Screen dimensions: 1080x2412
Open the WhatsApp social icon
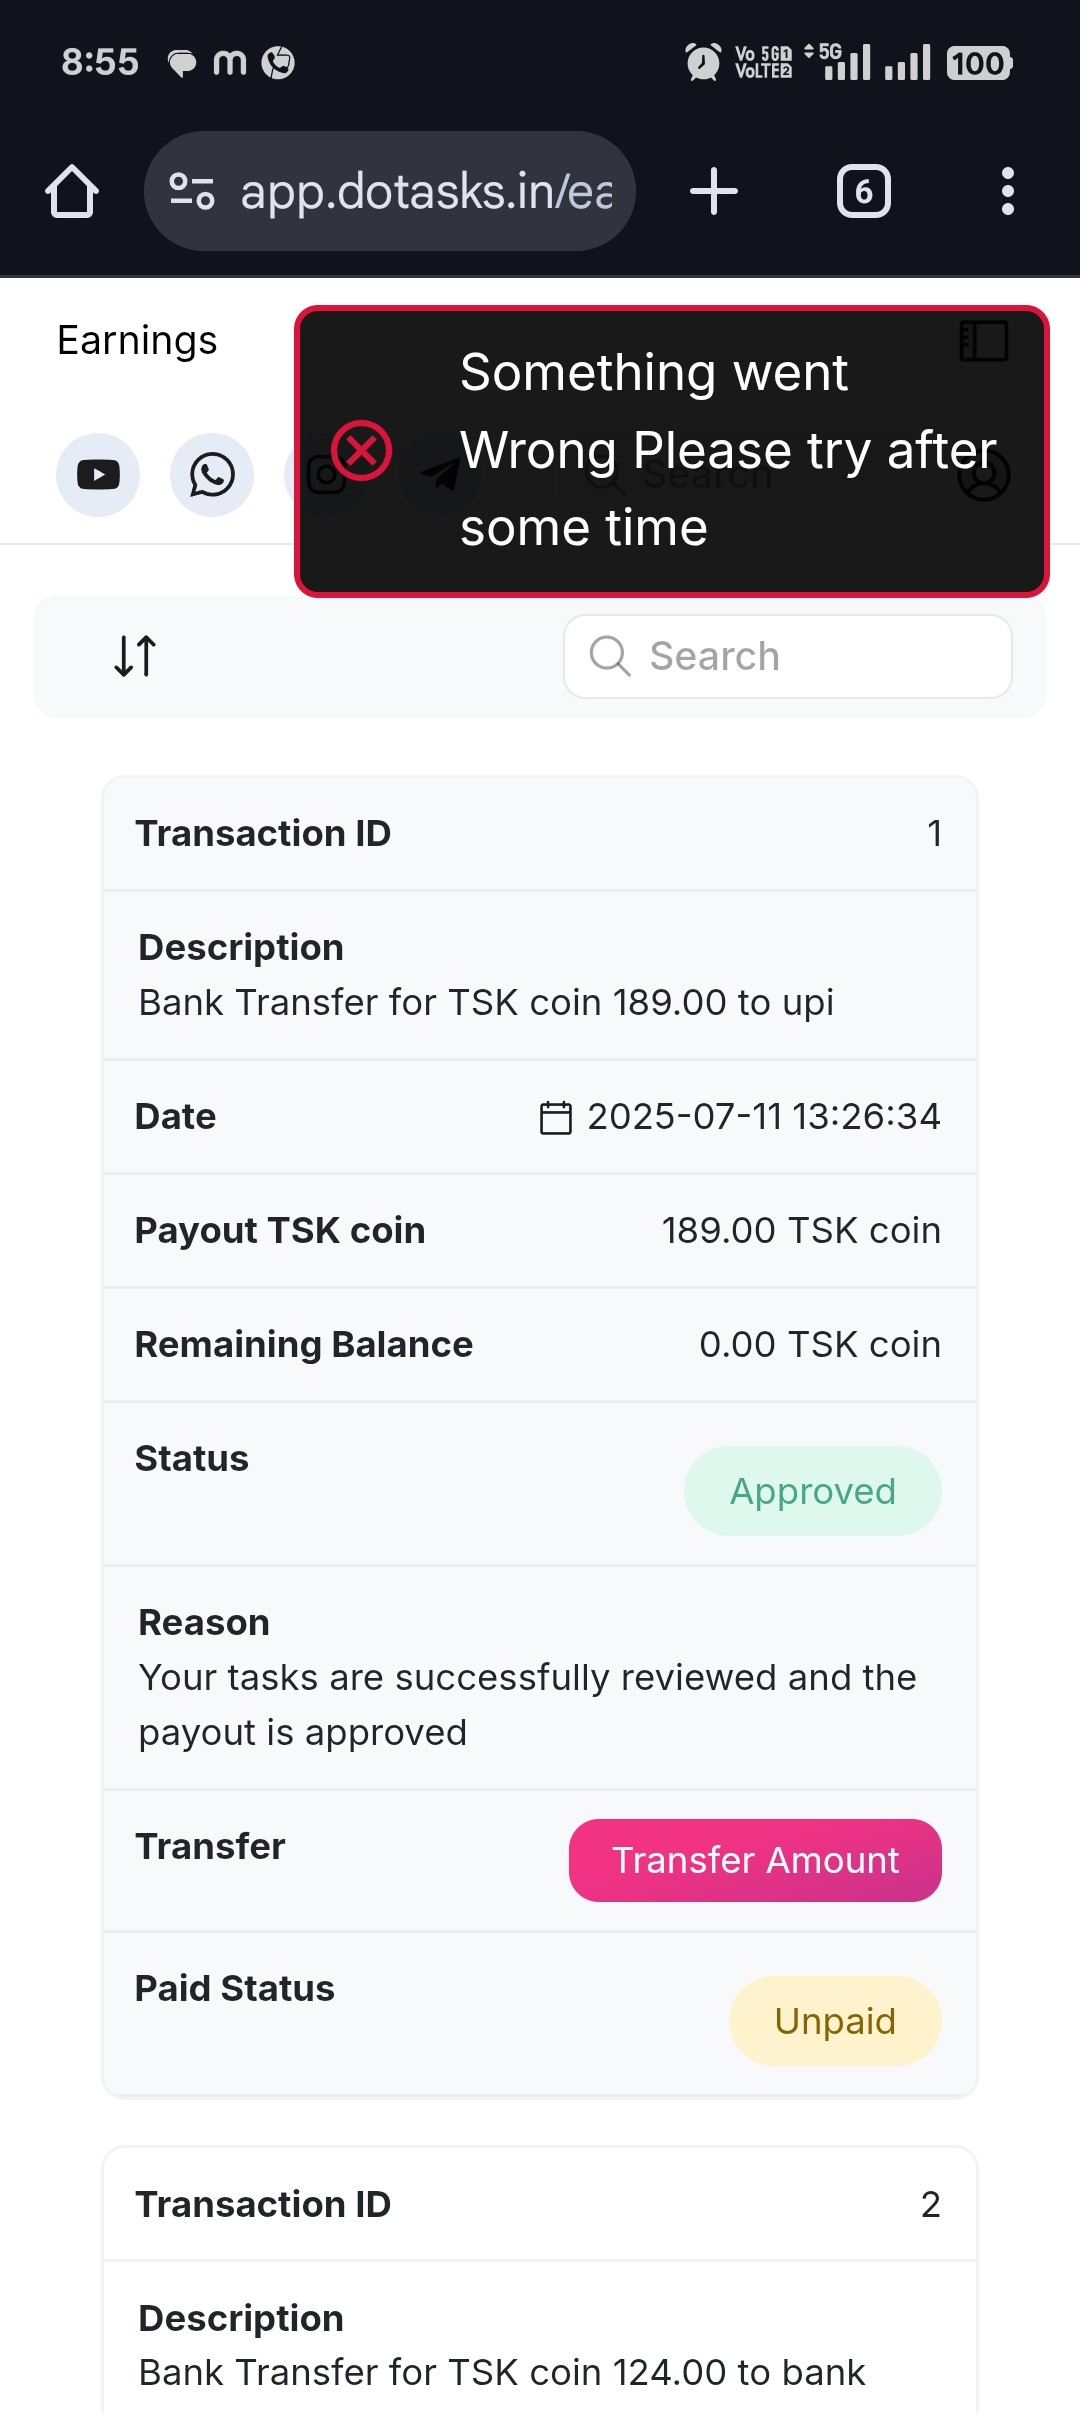coord(212,475)
